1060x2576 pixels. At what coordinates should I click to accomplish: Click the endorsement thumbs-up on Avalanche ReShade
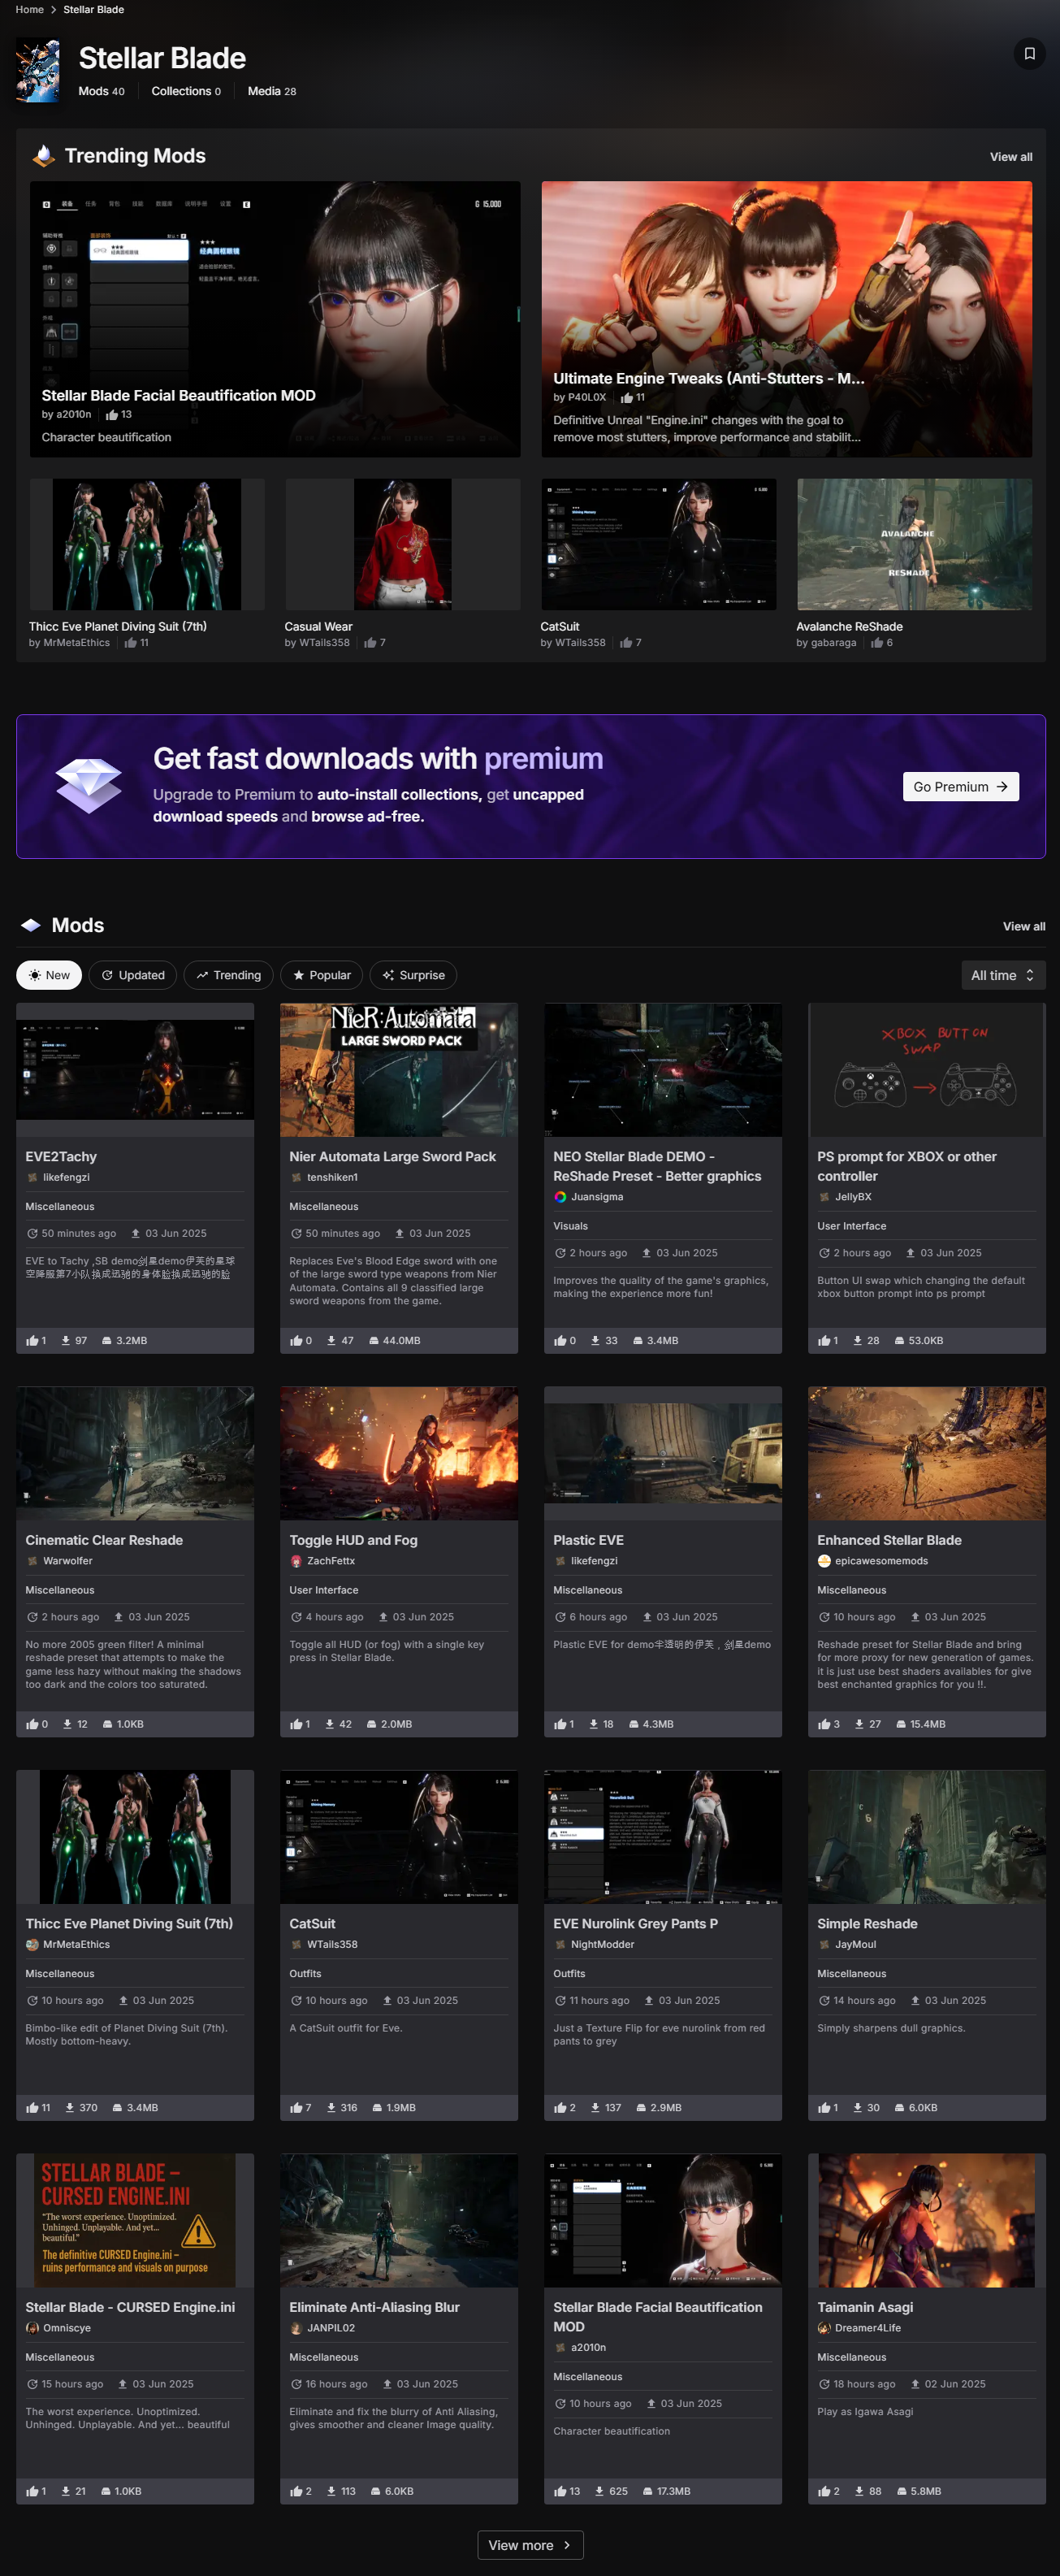876,643
